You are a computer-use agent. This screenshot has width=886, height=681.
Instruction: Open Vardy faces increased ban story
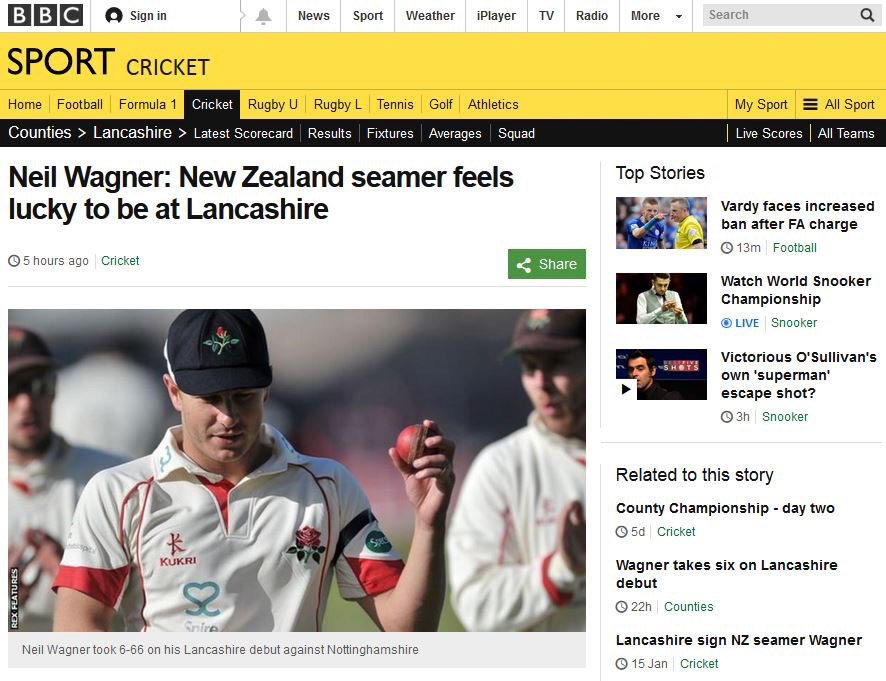pos(797,215)
